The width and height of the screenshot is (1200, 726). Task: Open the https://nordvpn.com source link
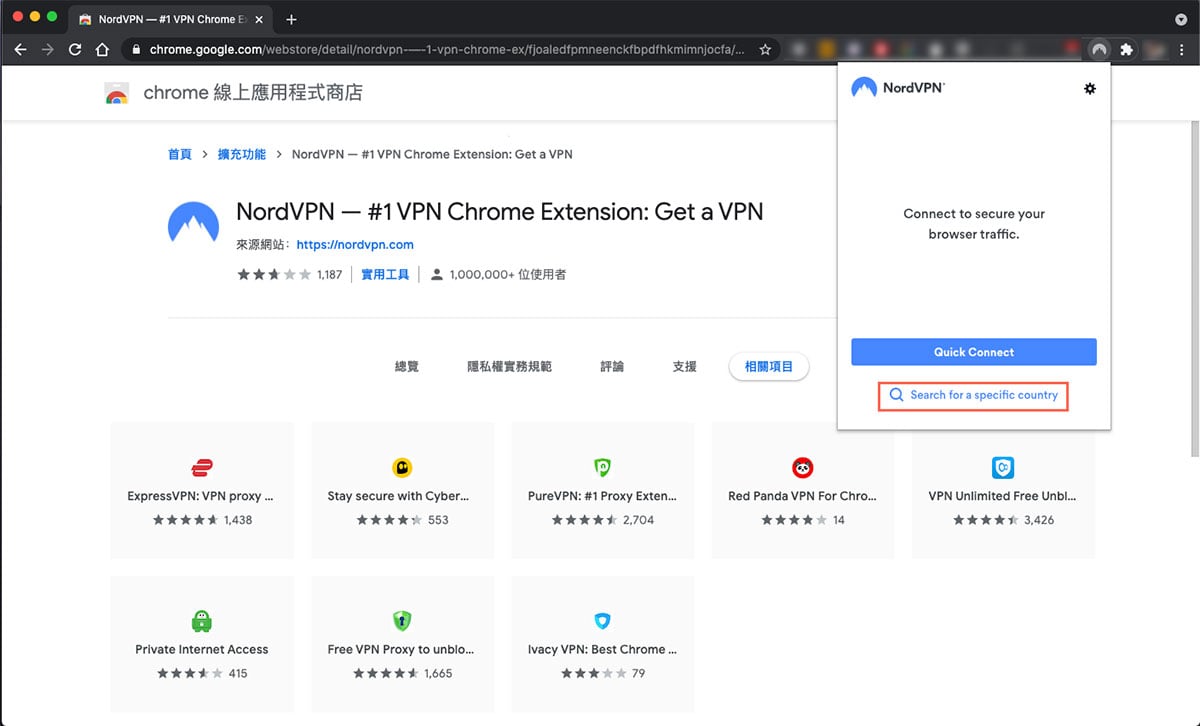355,244
